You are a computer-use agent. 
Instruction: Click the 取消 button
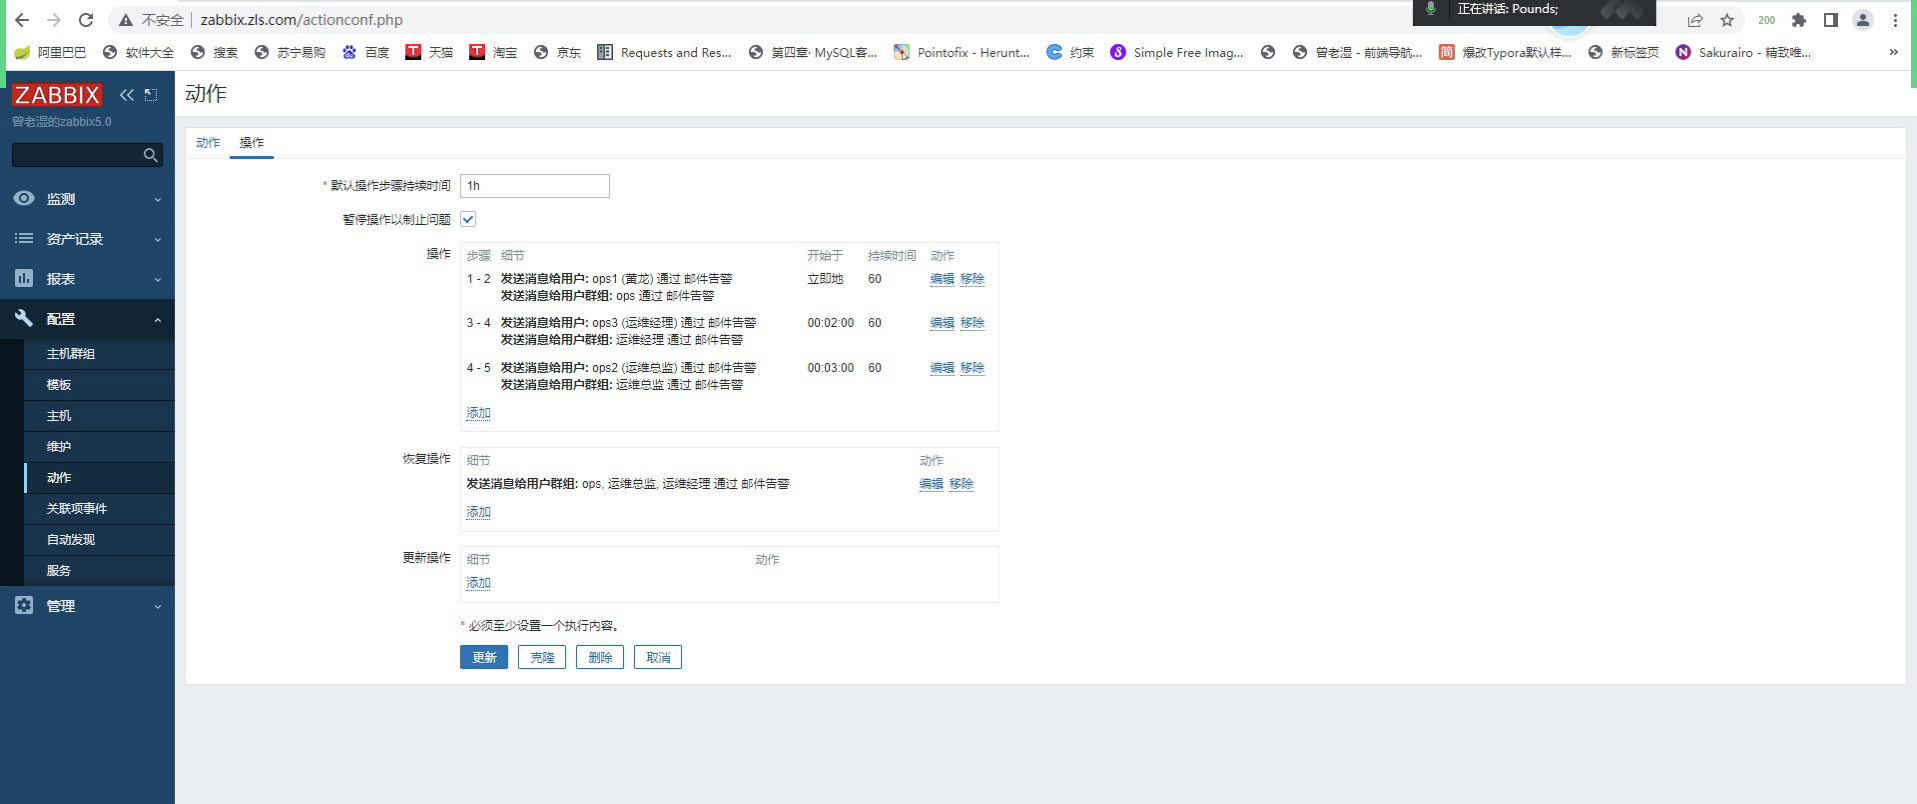pos(658,657)
